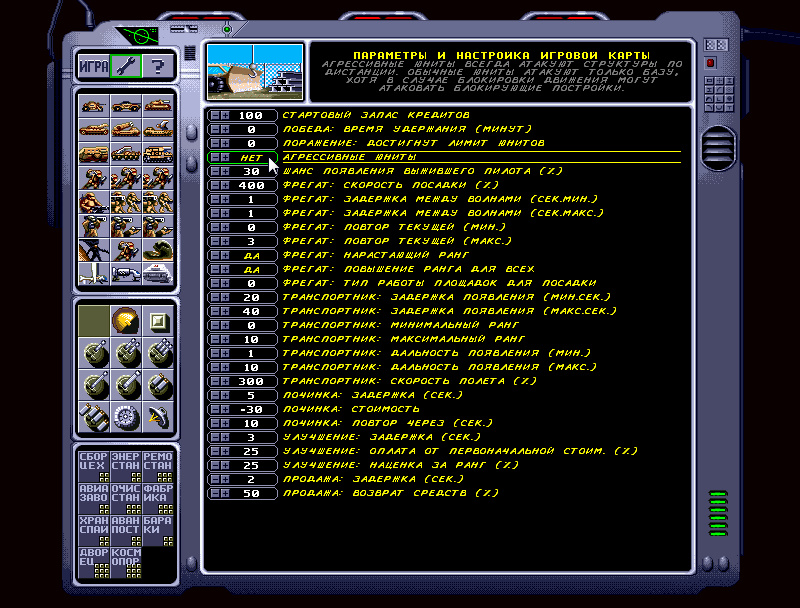Image resolution: width=800 pixels, height=608 pixels.
Task: Select the sonic tank with dish unit
Action: (158, 130)
